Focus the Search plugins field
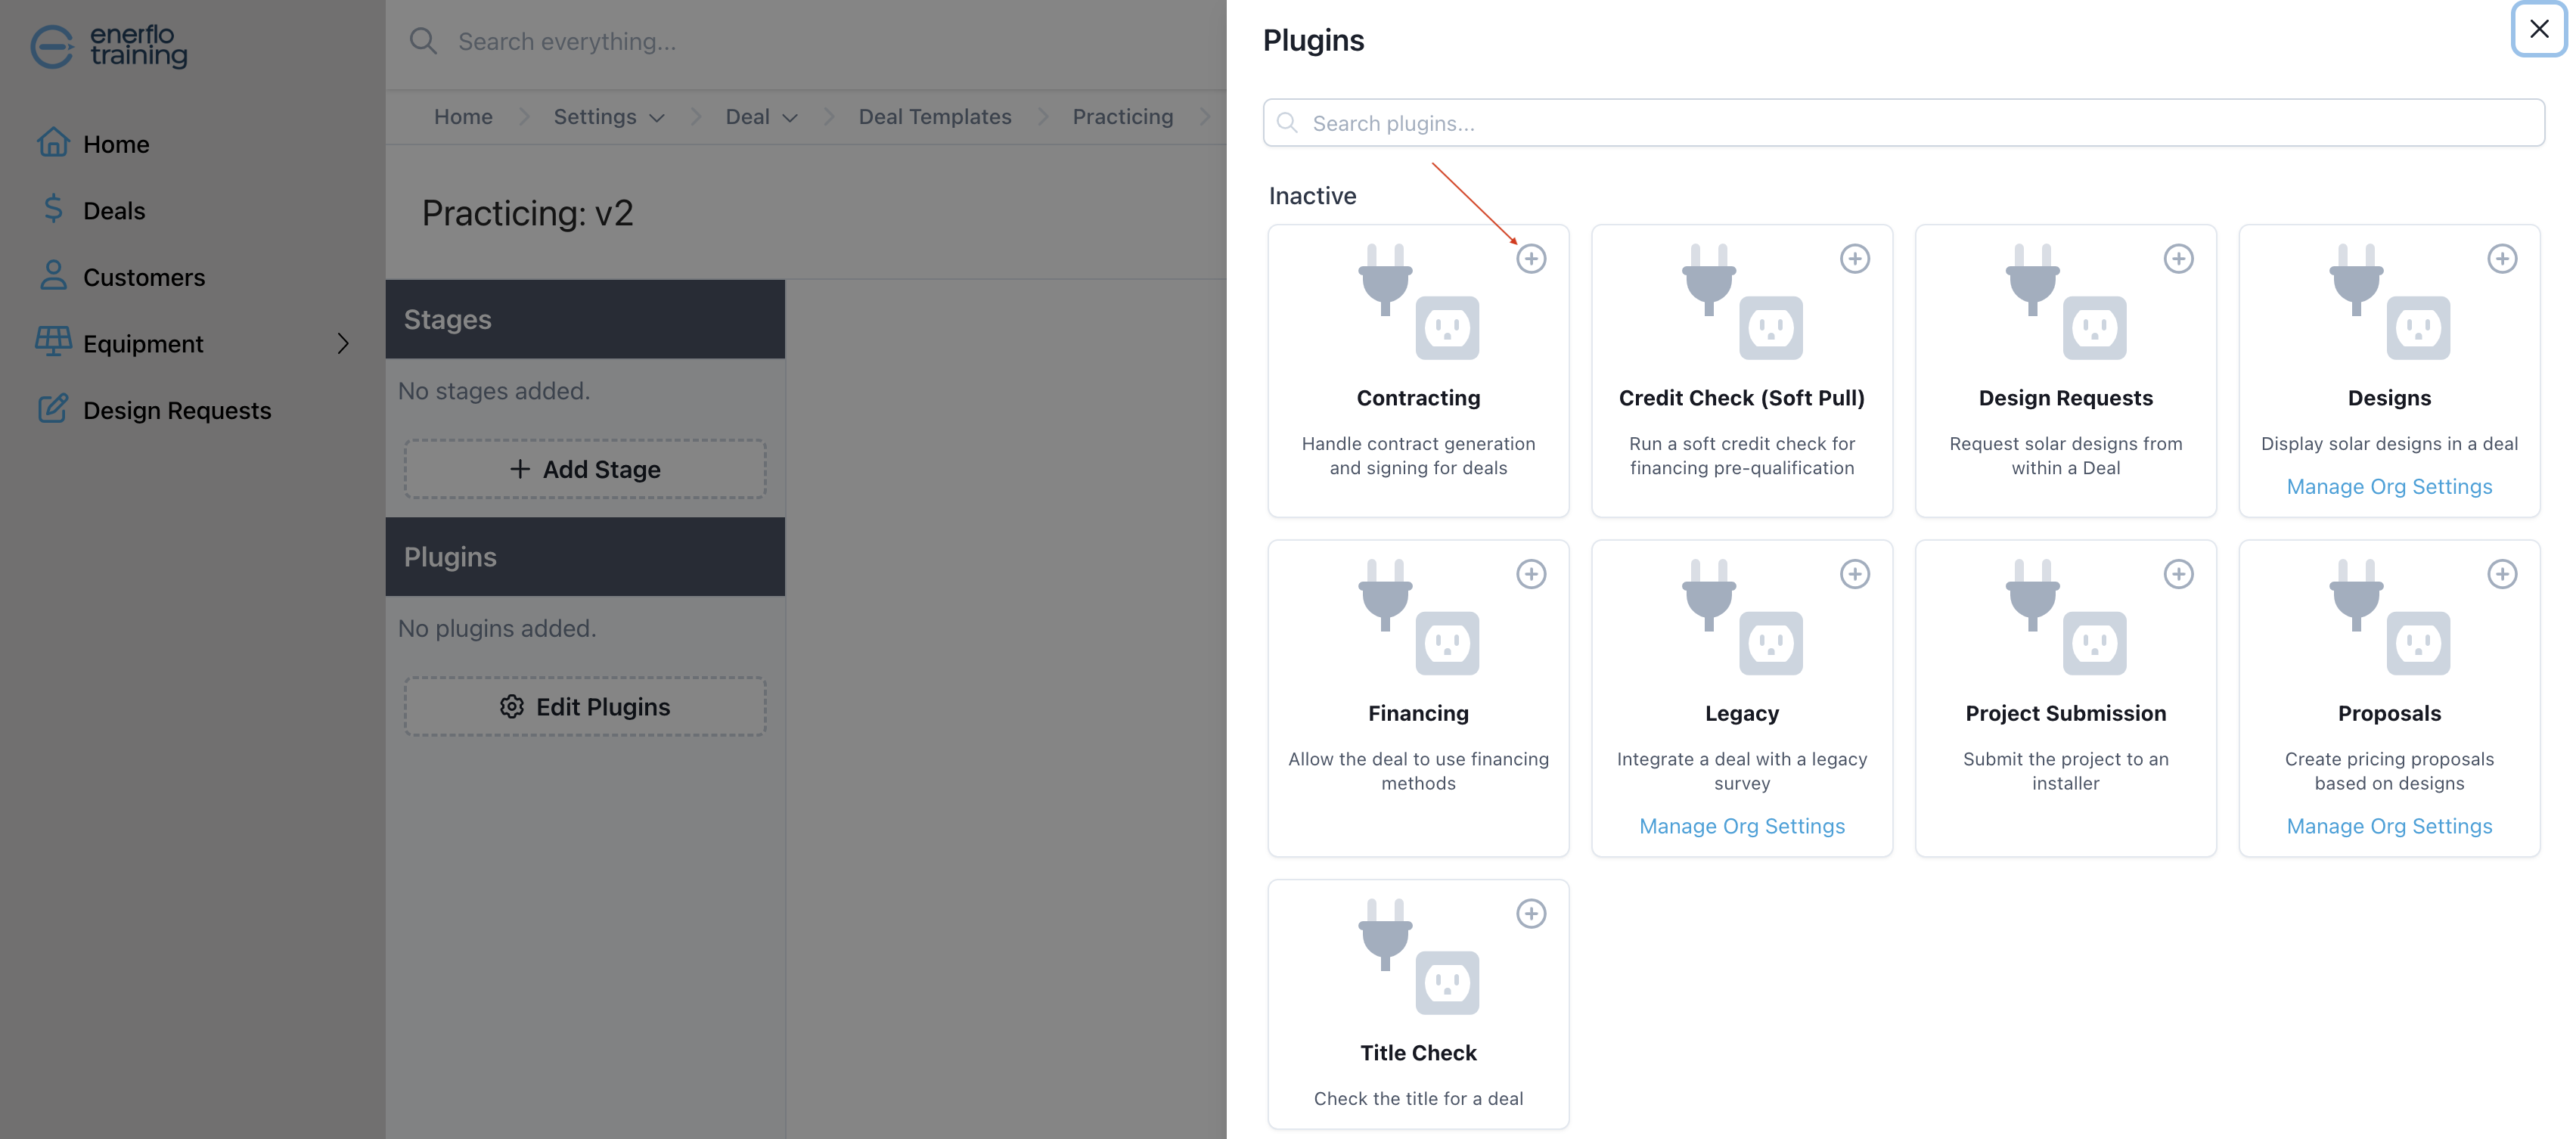2576x1139 pixels. [1903, 123]
